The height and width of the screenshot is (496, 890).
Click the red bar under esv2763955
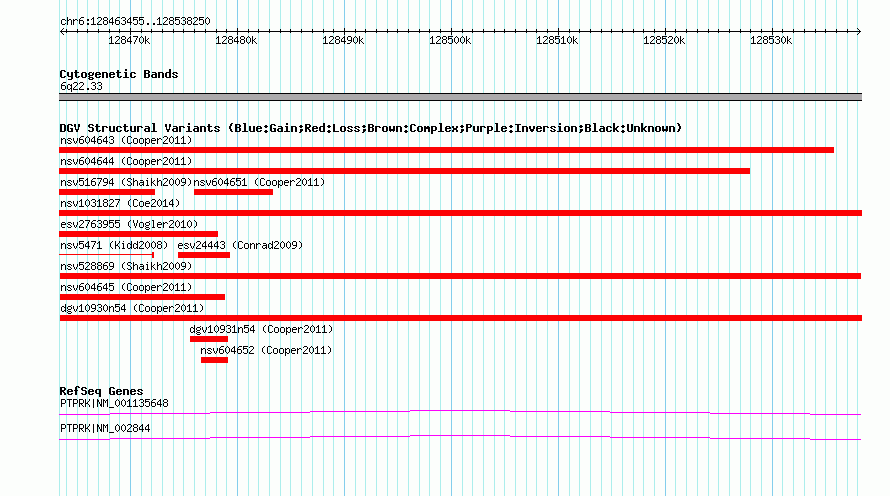(x=138, y=234)
